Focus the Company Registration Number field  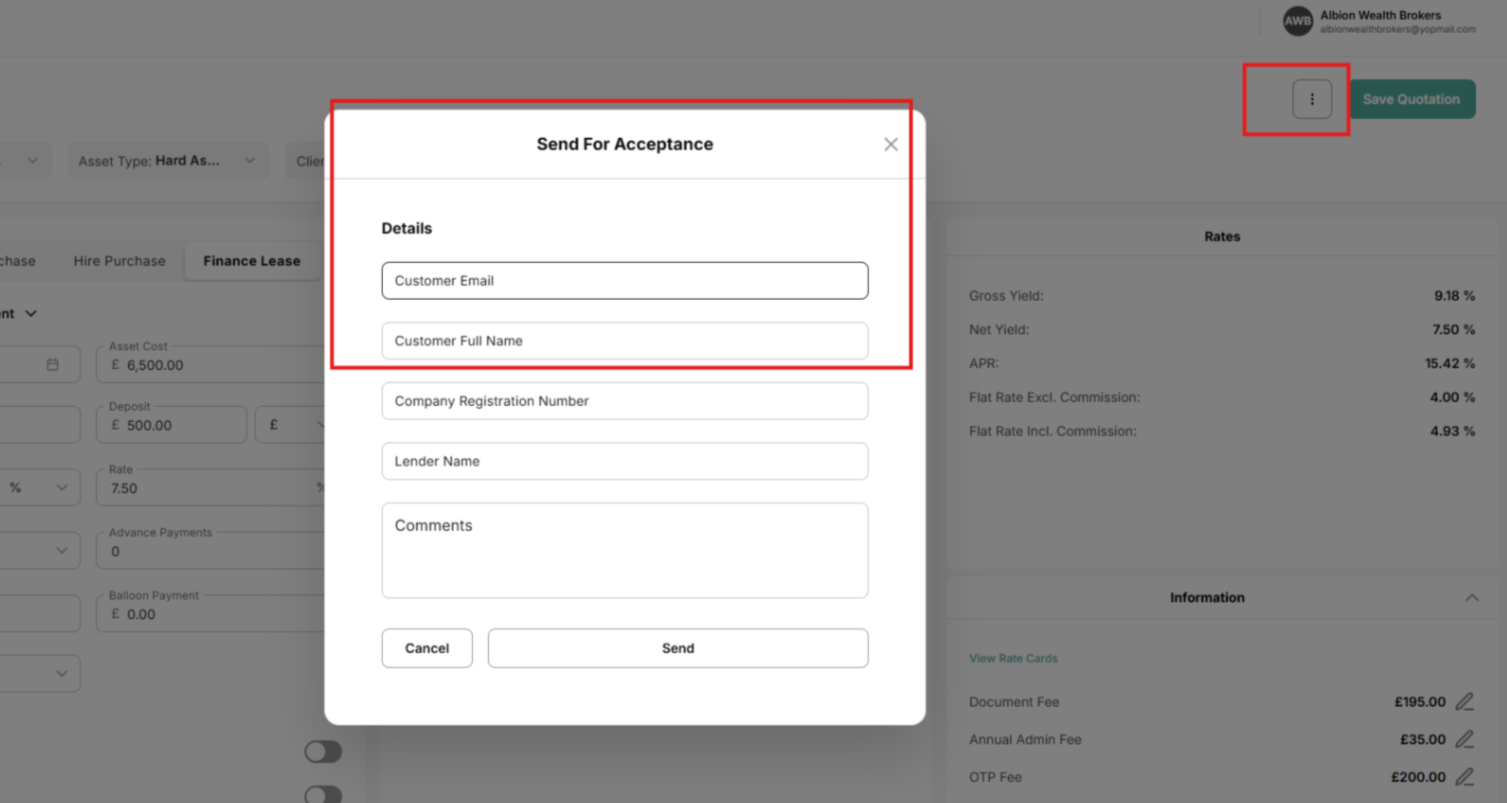[x=625, y=401]
